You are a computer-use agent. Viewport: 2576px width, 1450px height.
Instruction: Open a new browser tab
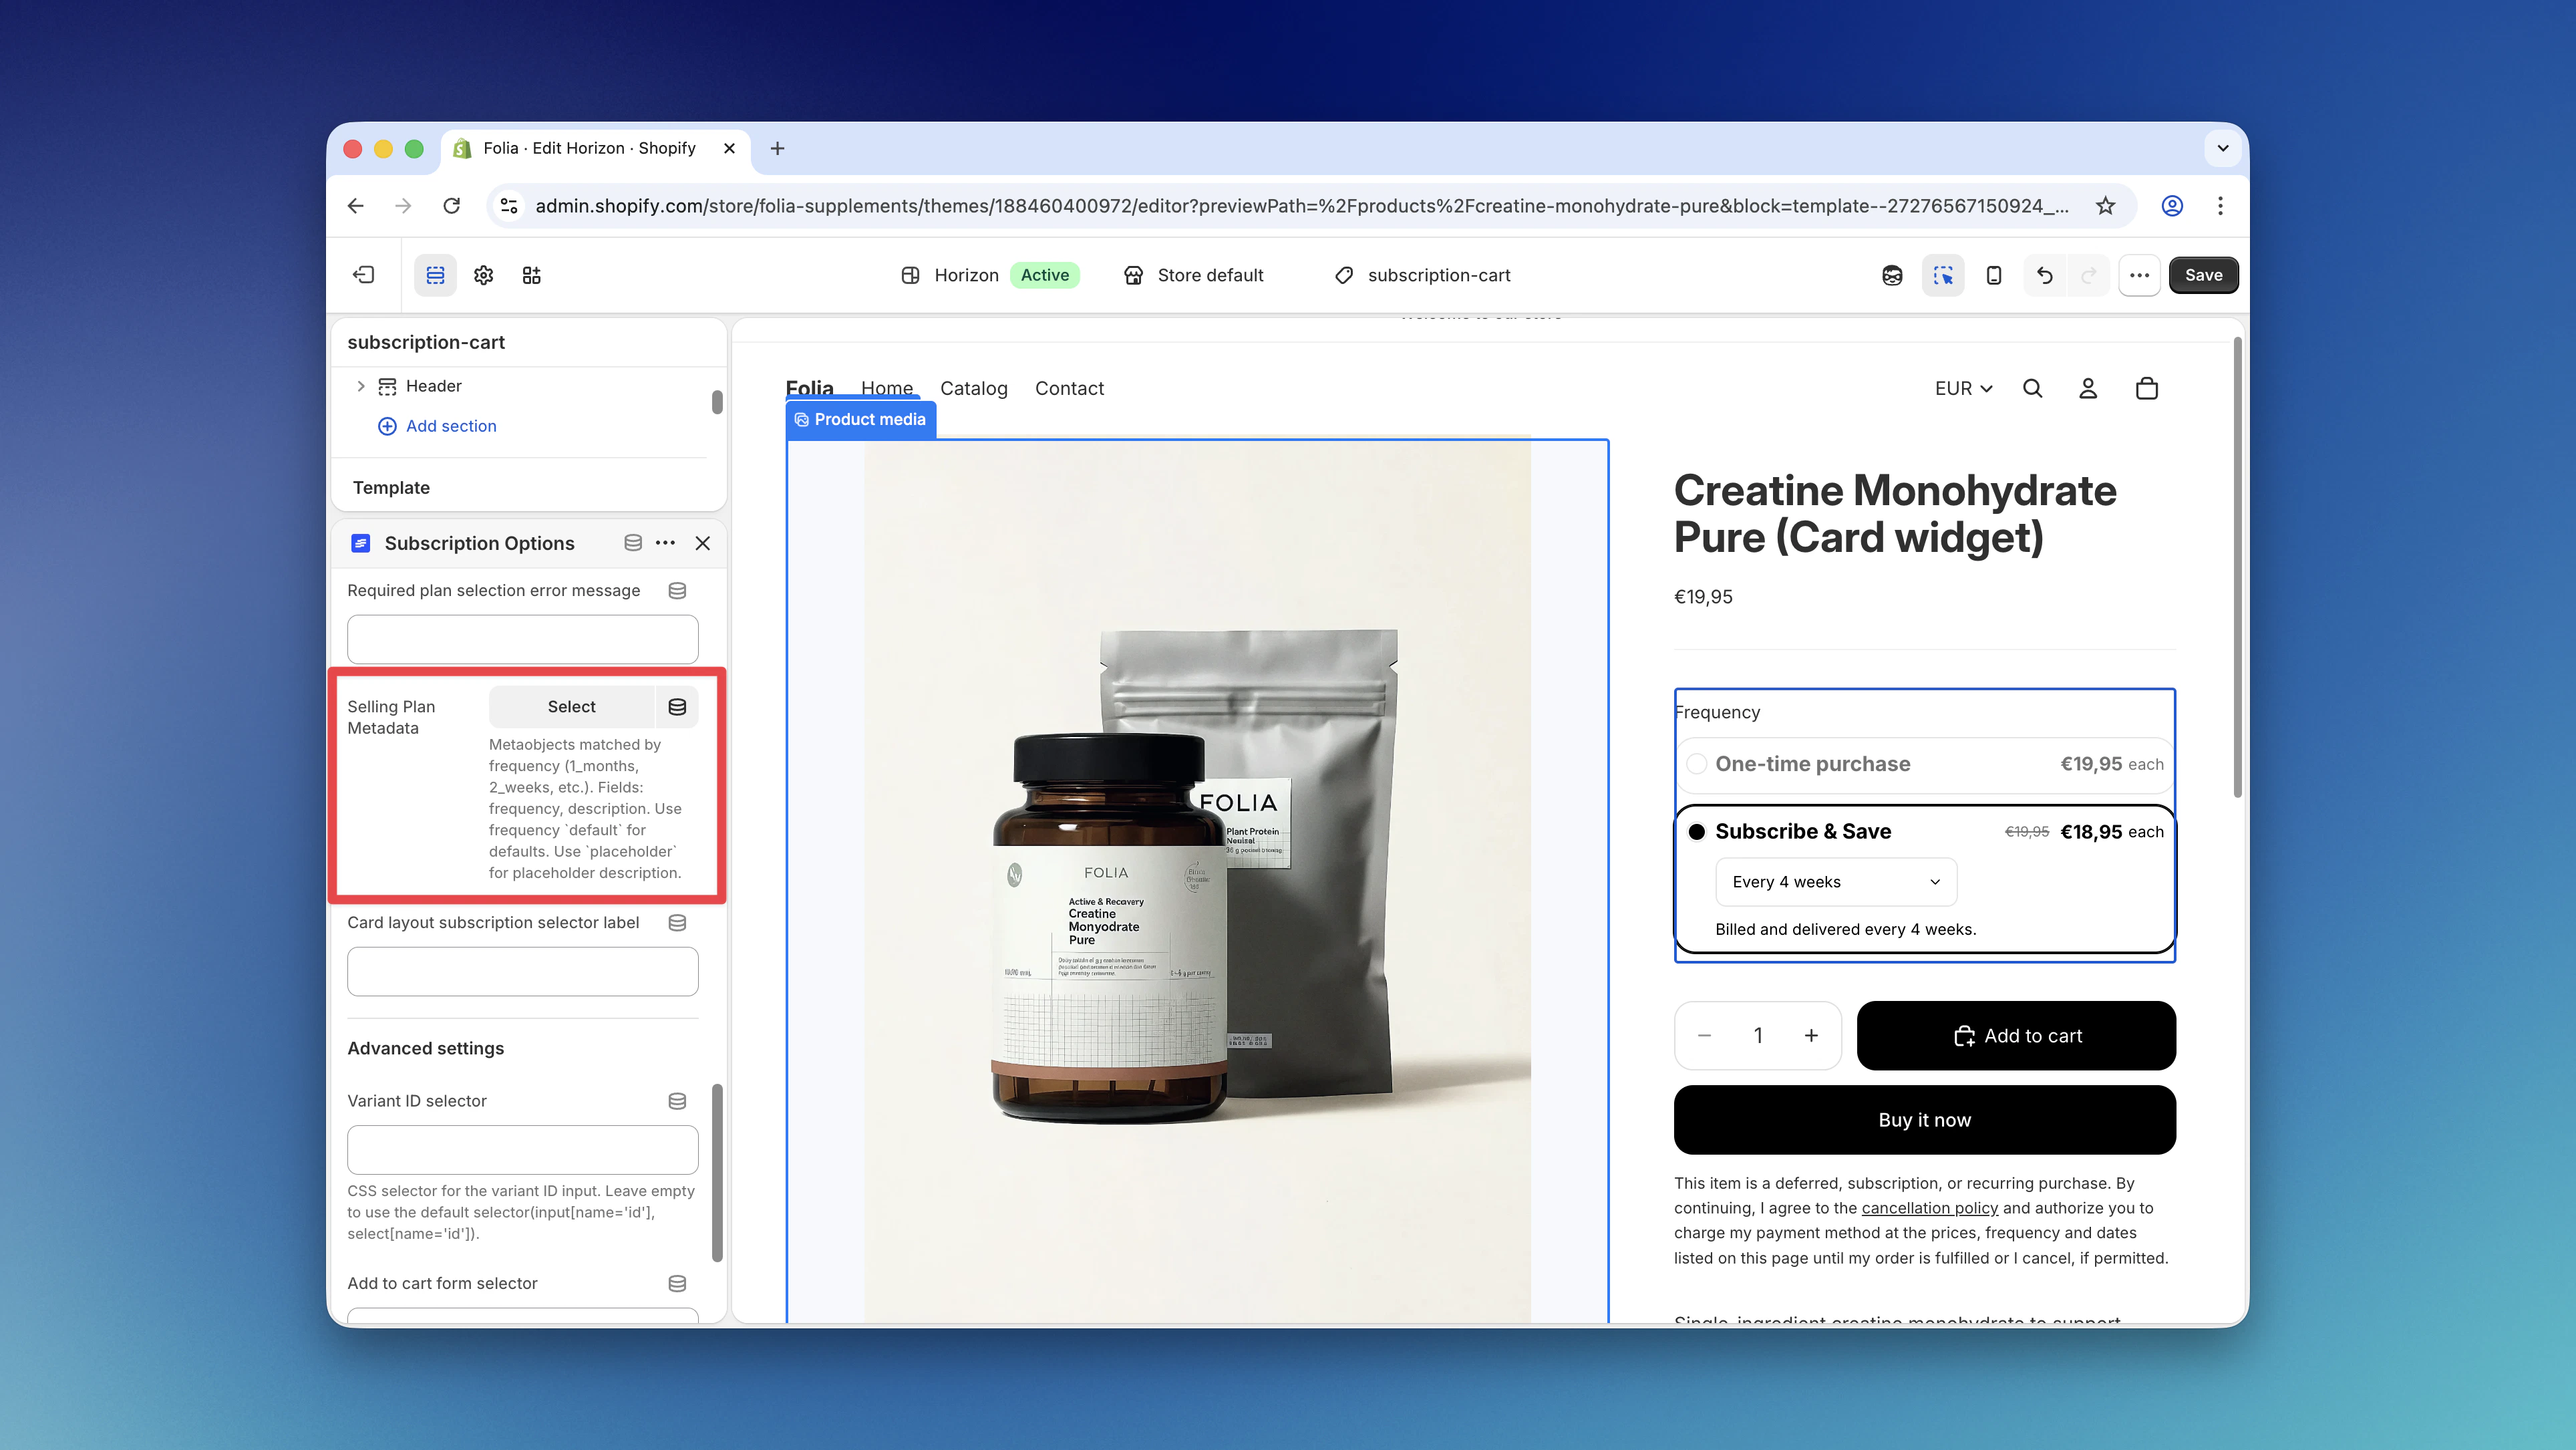(x=777, y=148)
